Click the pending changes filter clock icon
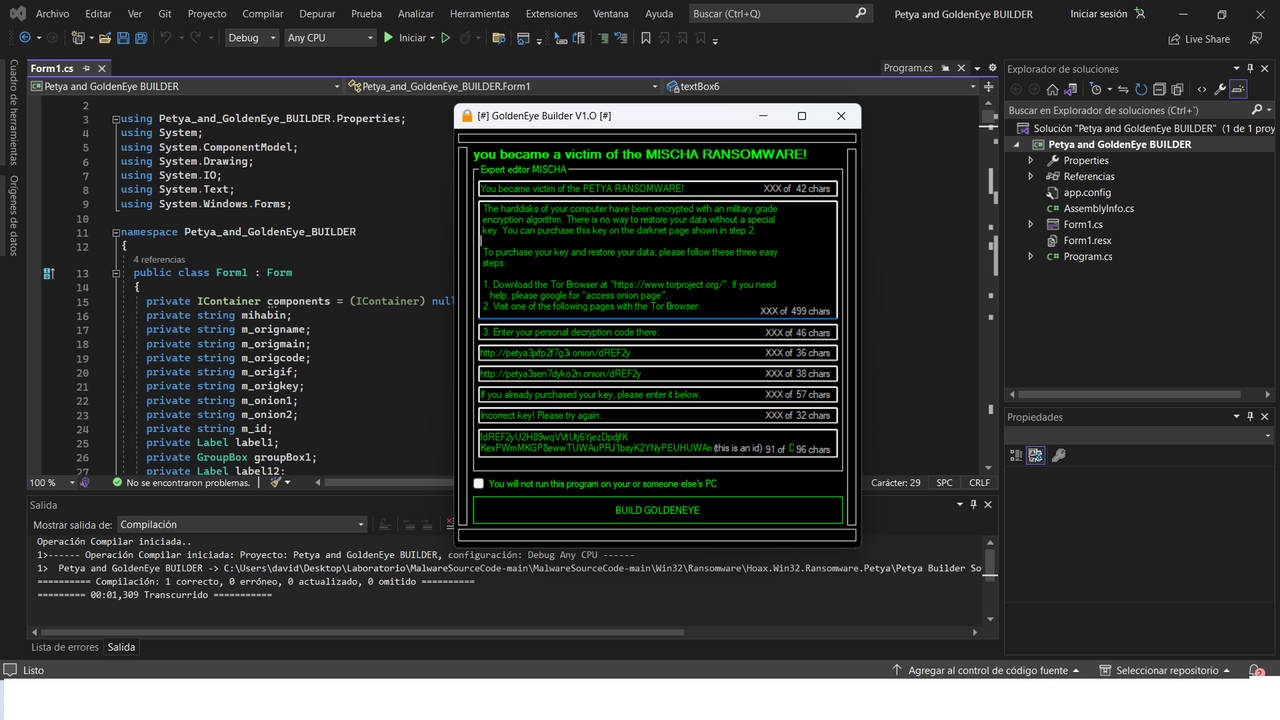 [x=1096, y=89]
